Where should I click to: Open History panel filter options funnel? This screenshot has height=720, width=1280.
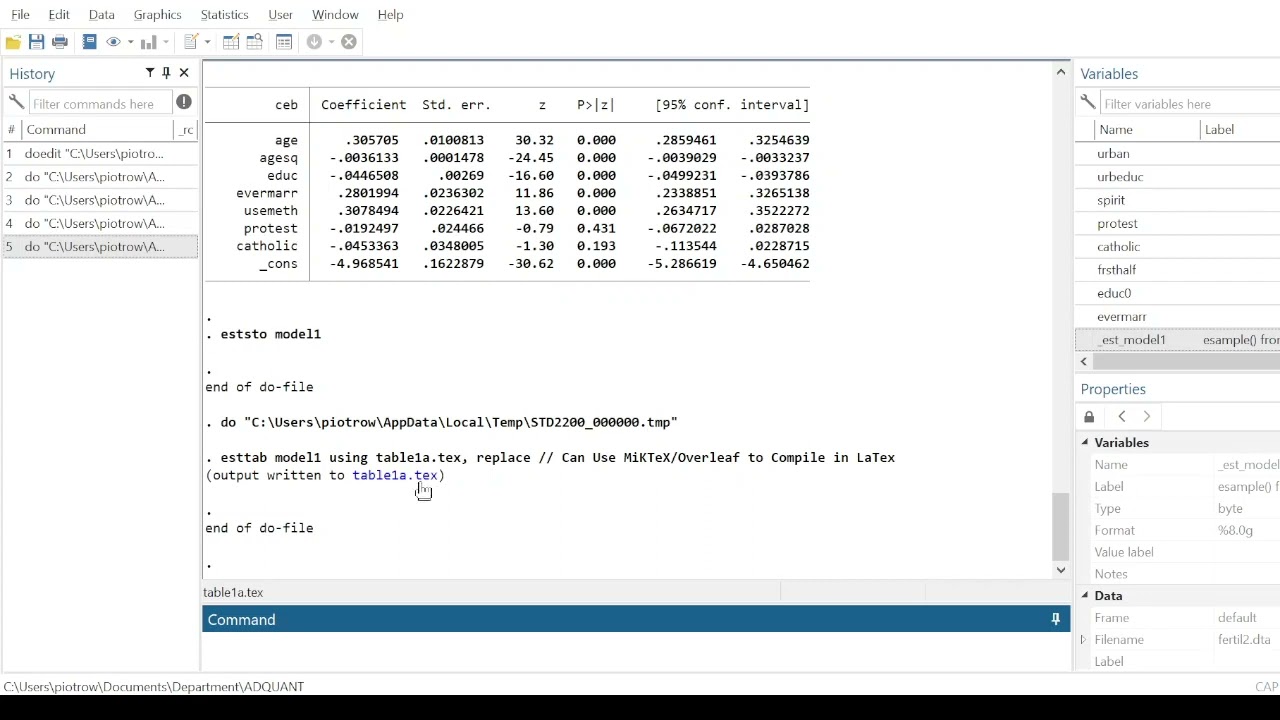[150, 73]
